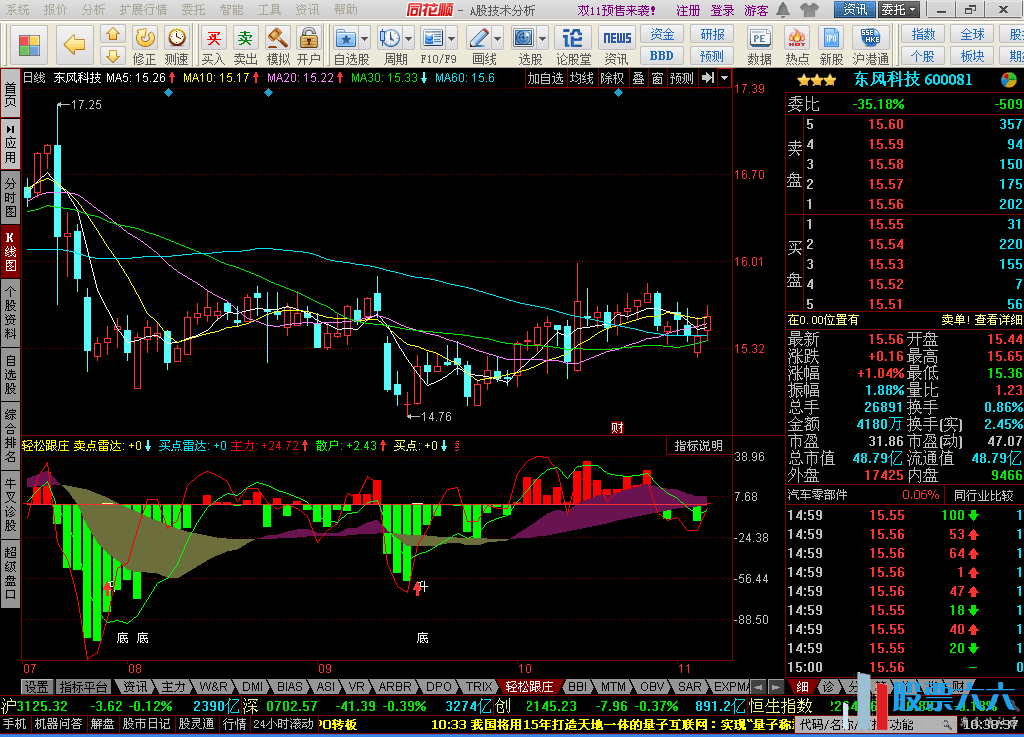
Task: Click the pie chart icon beside 600081
Action: [1010, 80]
